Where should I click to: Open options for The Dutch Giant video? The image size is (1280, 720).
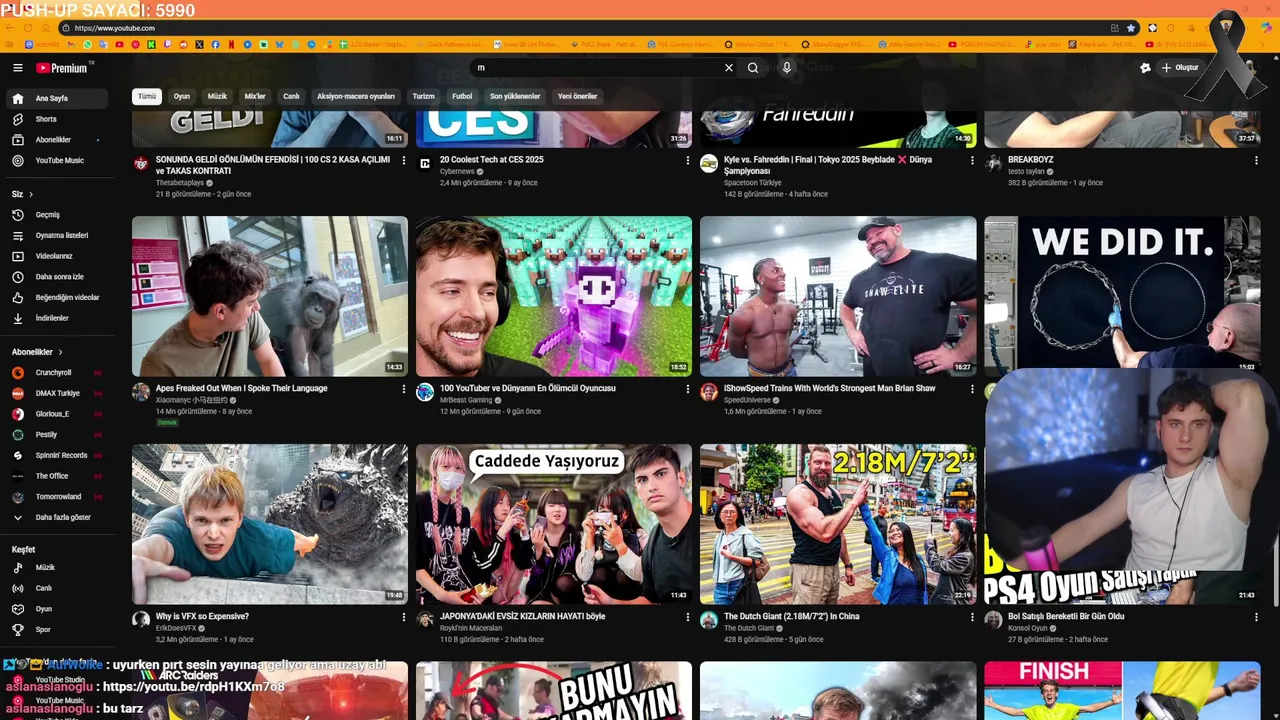[x=972, y=617]
